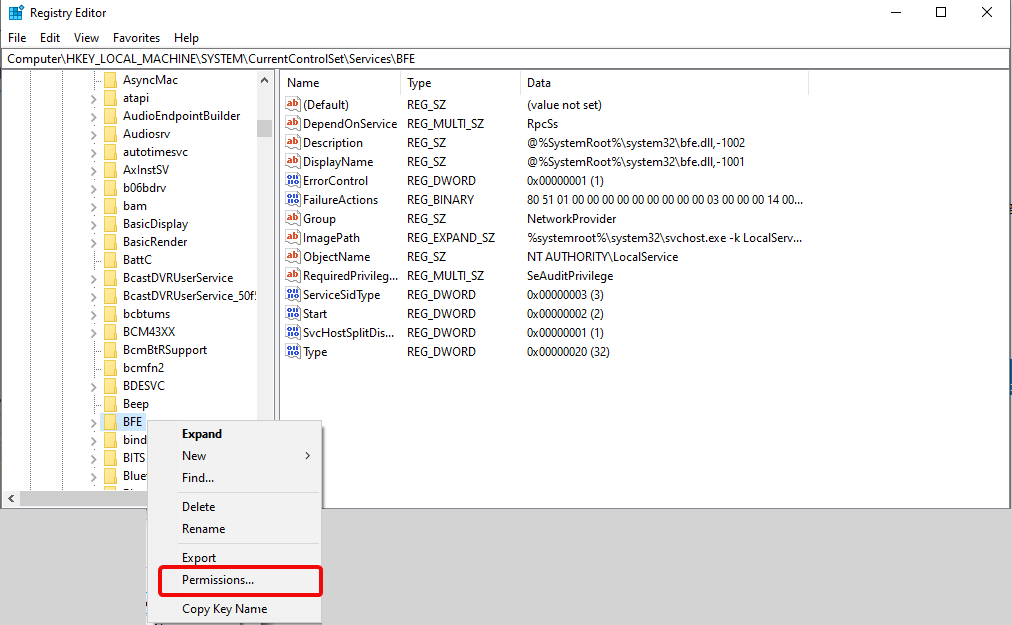
Task: Expand the Audiosrv key chevron
Action: (94, 135)
